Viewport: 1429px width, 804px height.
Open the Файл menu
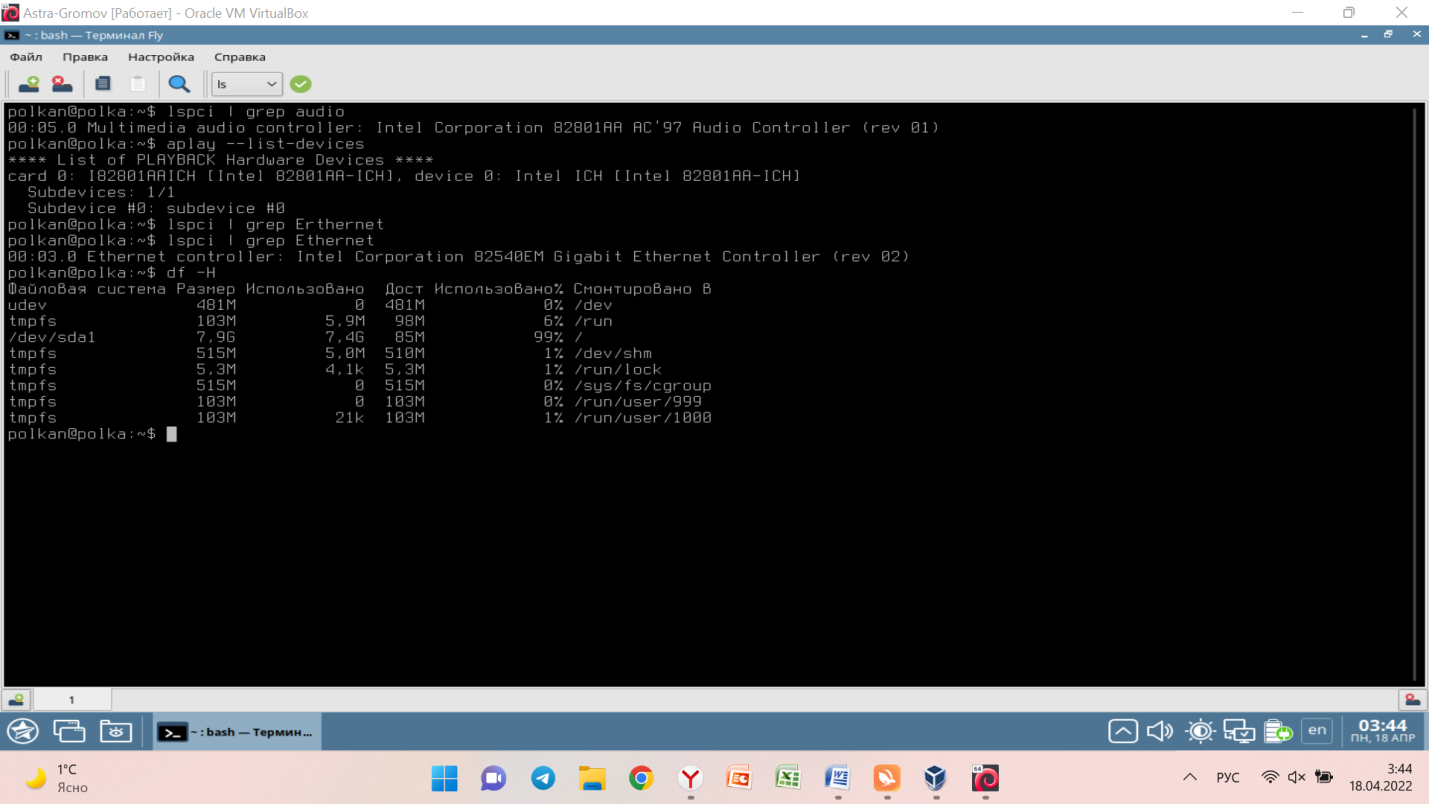26,57
